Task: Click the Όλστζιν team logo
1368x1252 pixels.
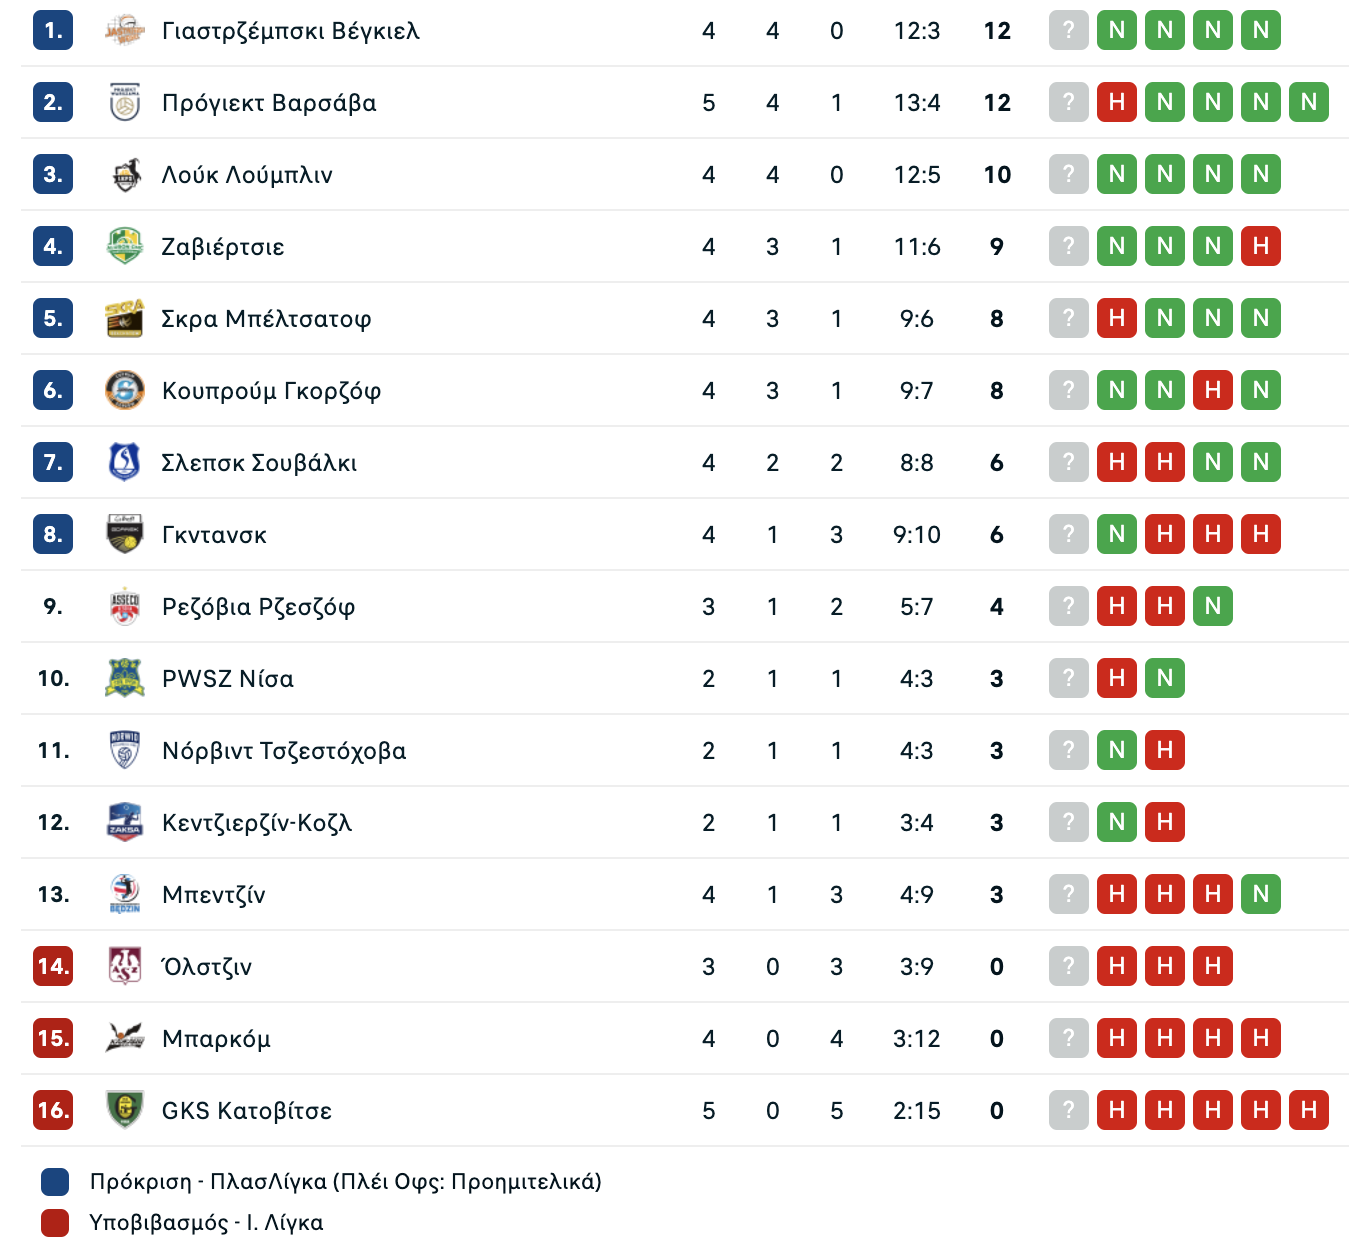Action: point(125,967)
